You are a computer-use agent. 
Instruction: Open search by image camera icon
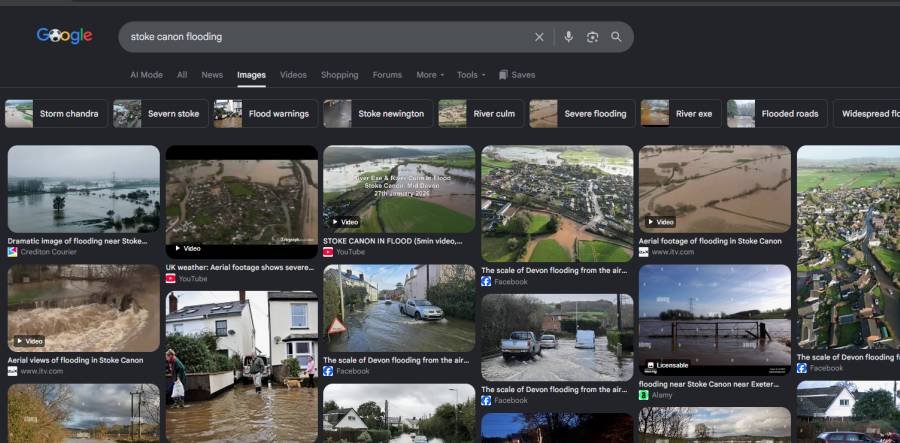click(592, 37)
